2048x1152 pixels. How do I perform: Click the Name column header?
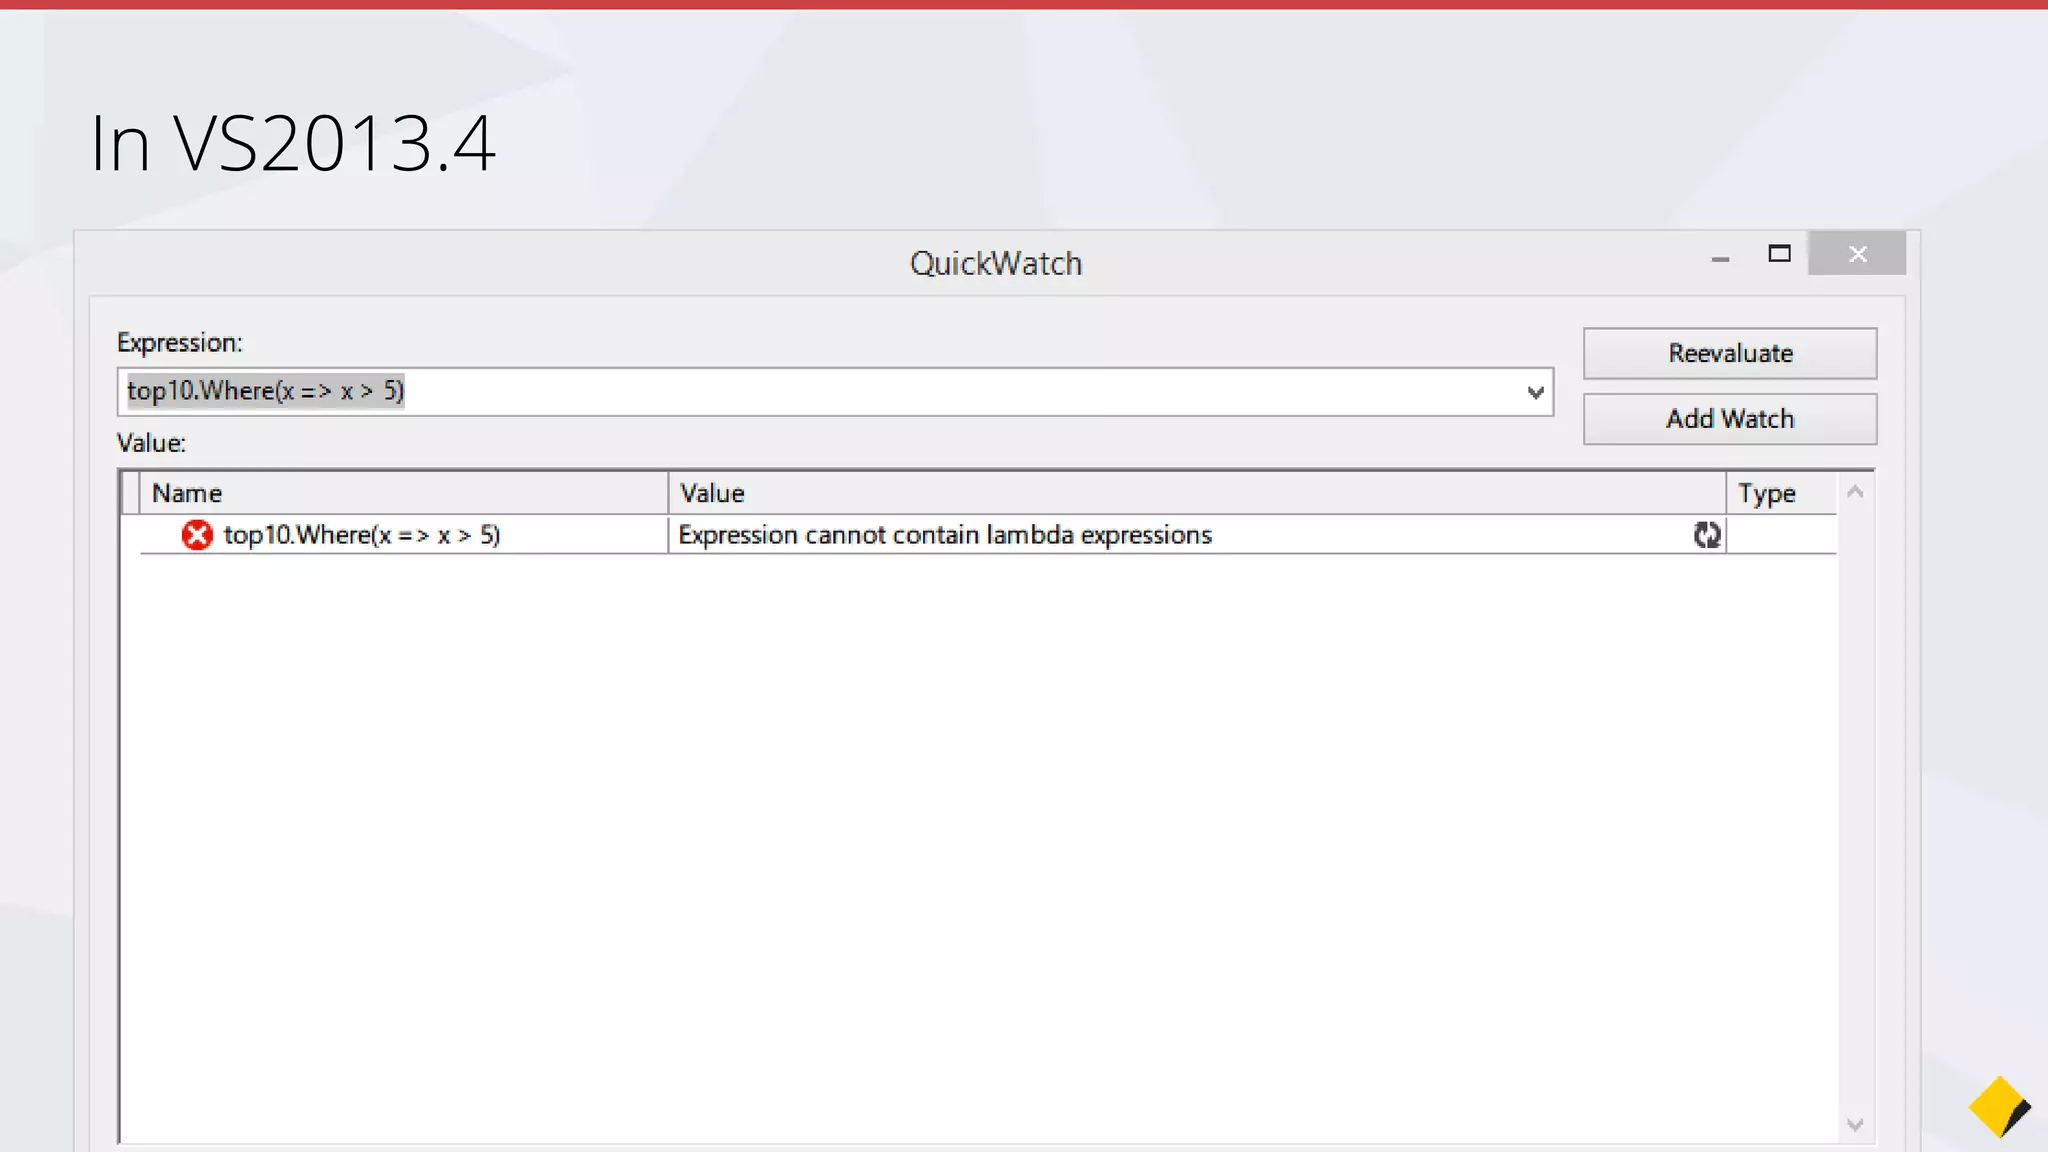(x=404, y=493)
